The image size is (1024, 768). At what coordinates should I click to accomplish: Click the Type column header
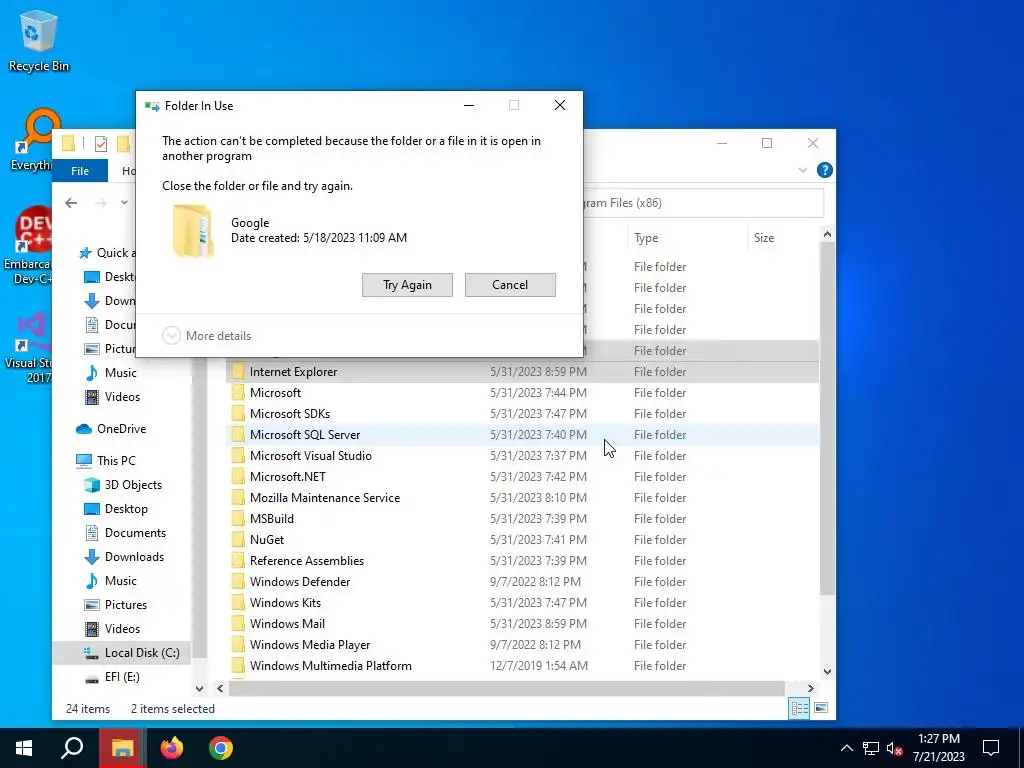687,238
